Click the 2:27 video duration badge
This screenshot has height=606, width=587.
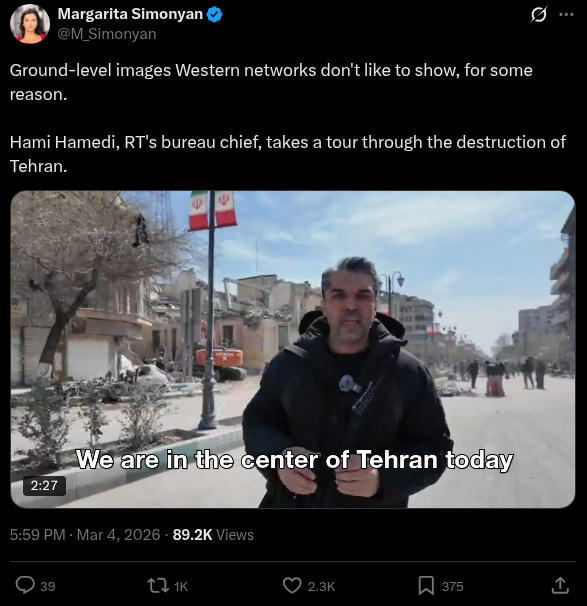pos(44,485)
